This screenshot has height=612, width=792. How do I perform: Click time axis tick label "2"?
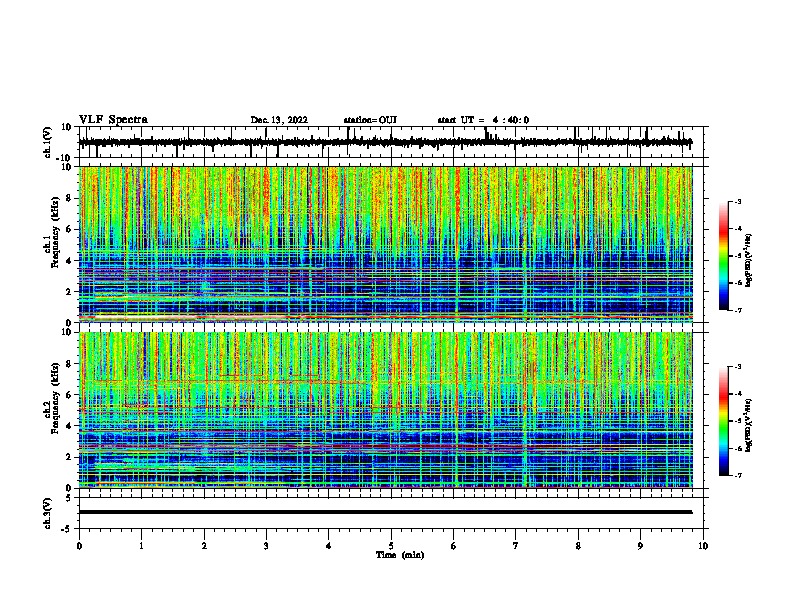pyautogui.click(x=204, y=546)
